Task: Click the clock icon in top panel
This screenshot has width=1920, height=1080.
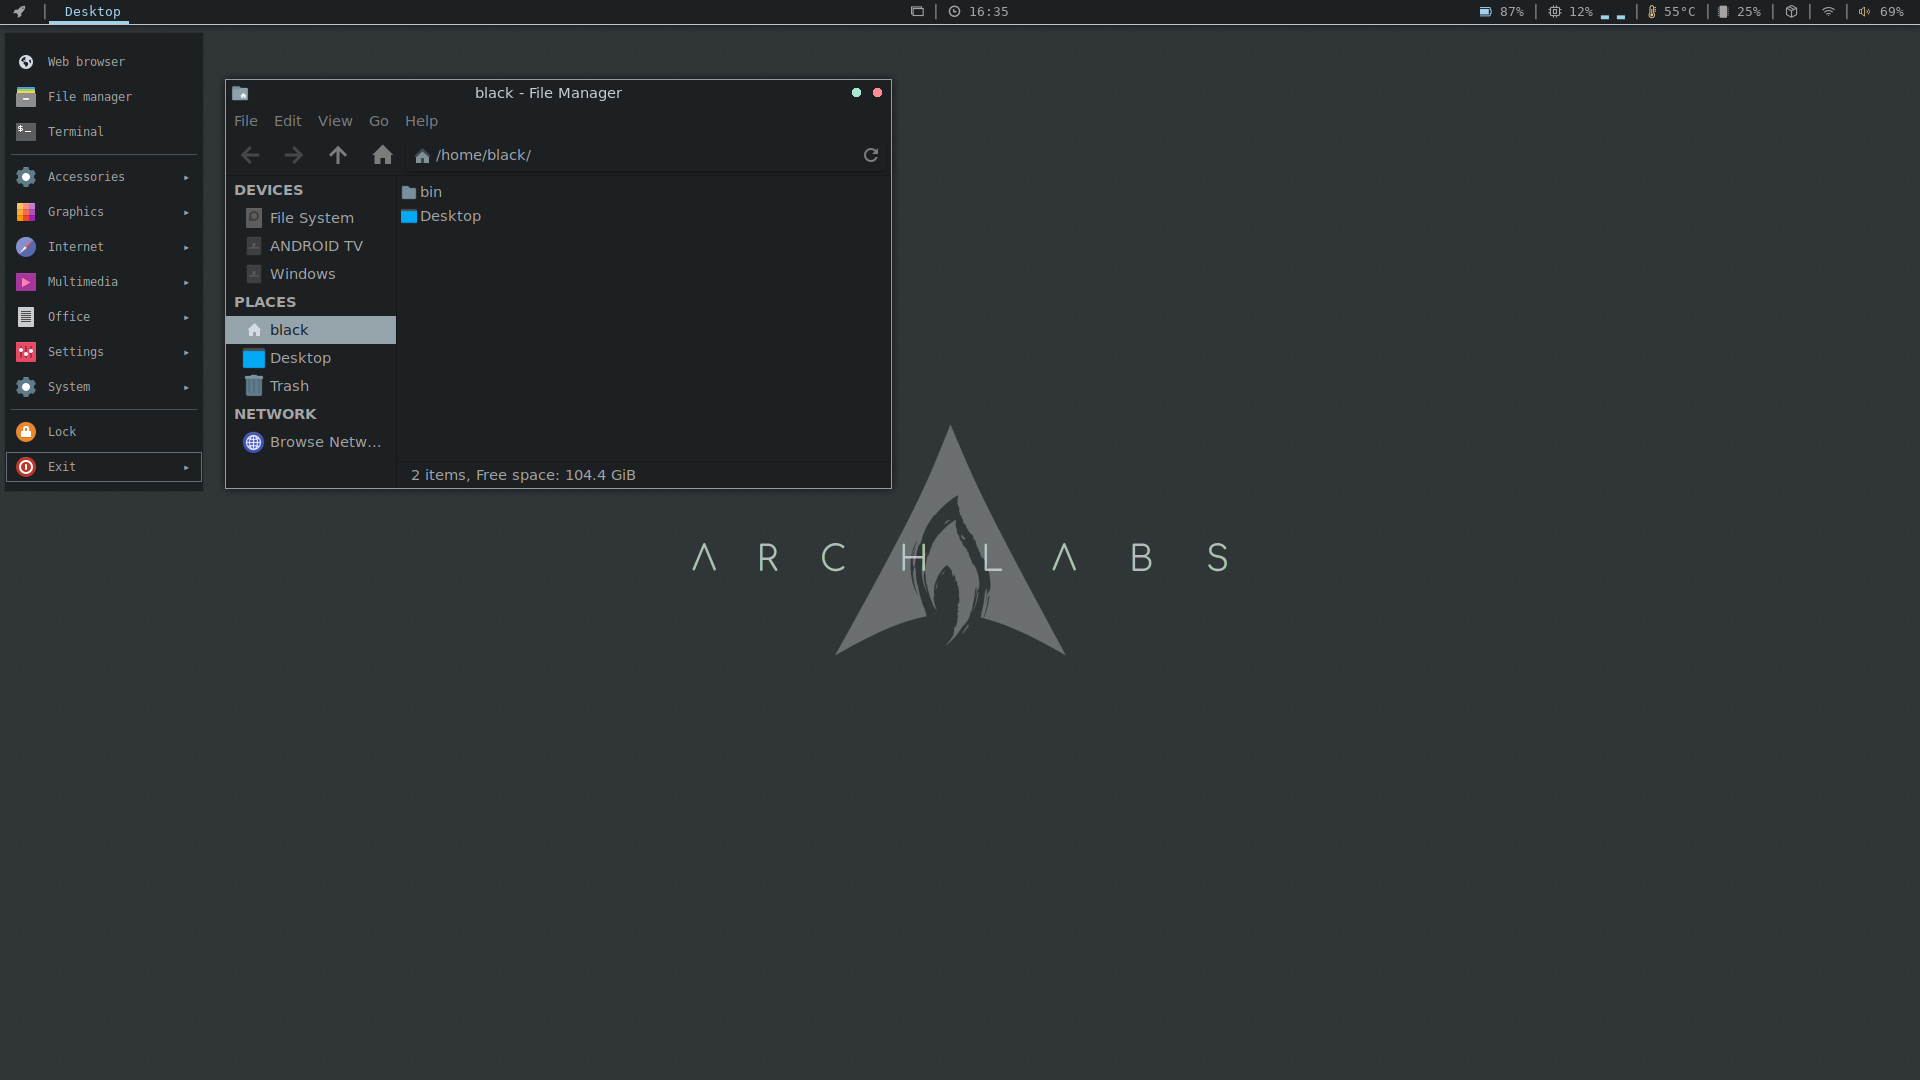Action: (x=954, y=12)
